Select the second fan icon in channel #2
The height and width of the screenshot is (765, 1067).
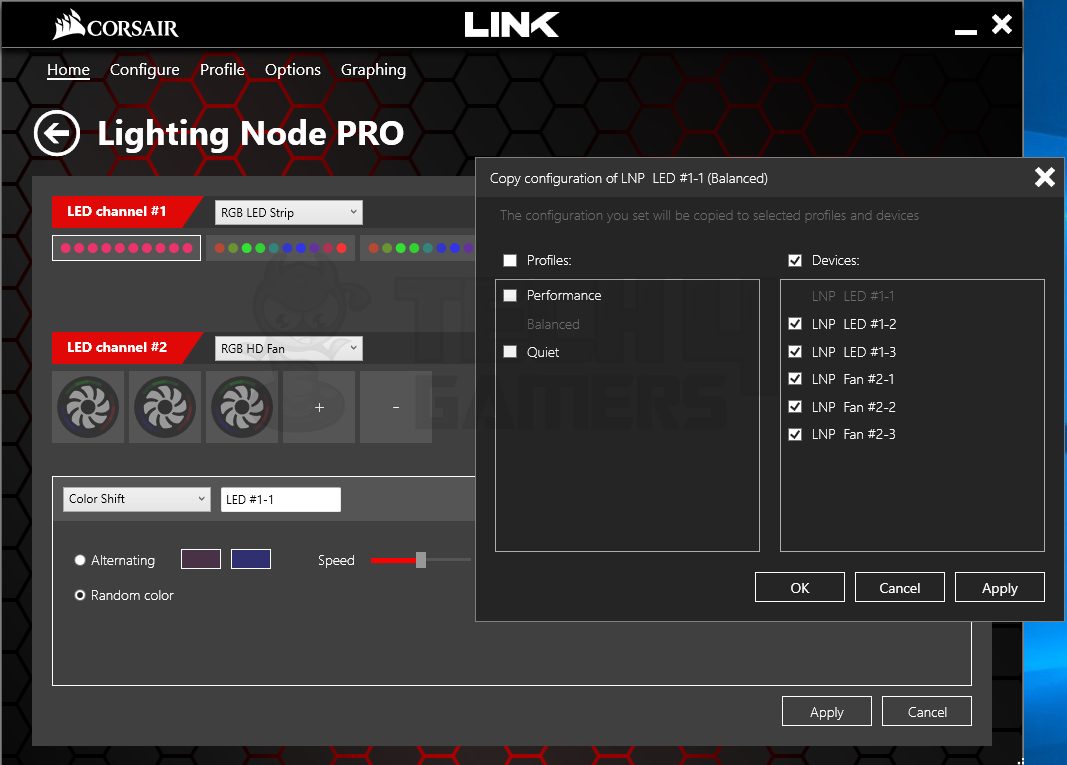pos(165,407)
